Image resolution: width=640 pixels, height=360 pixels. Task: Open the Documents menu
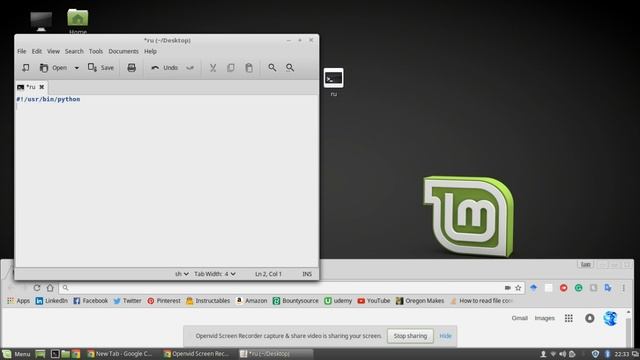coord(123,51)
